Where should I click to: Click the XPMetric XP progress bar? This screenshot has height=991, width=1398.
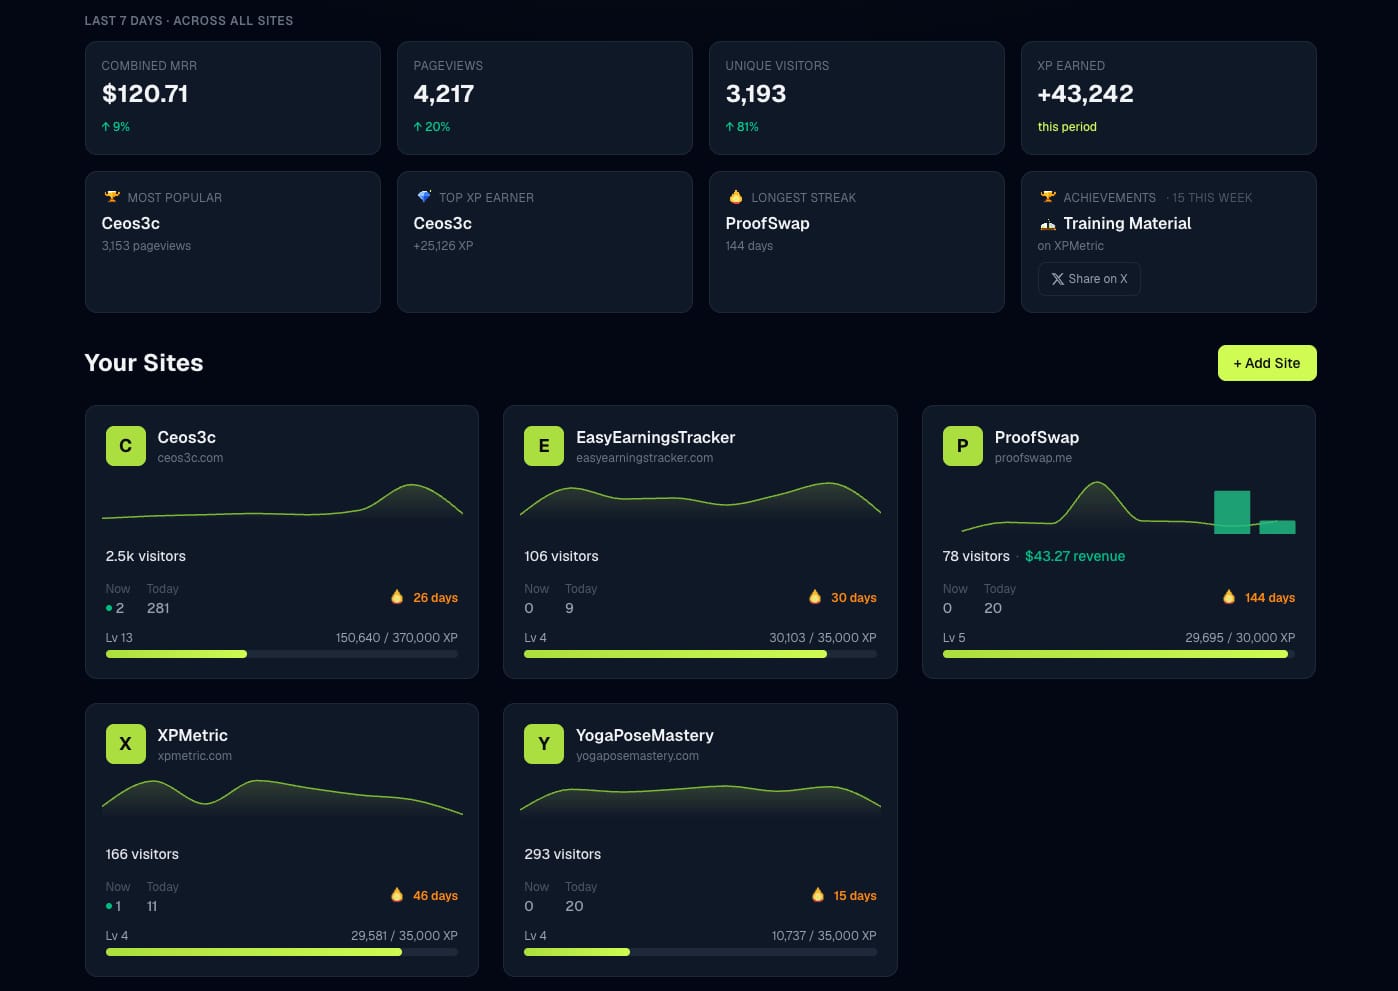point(282,952)
